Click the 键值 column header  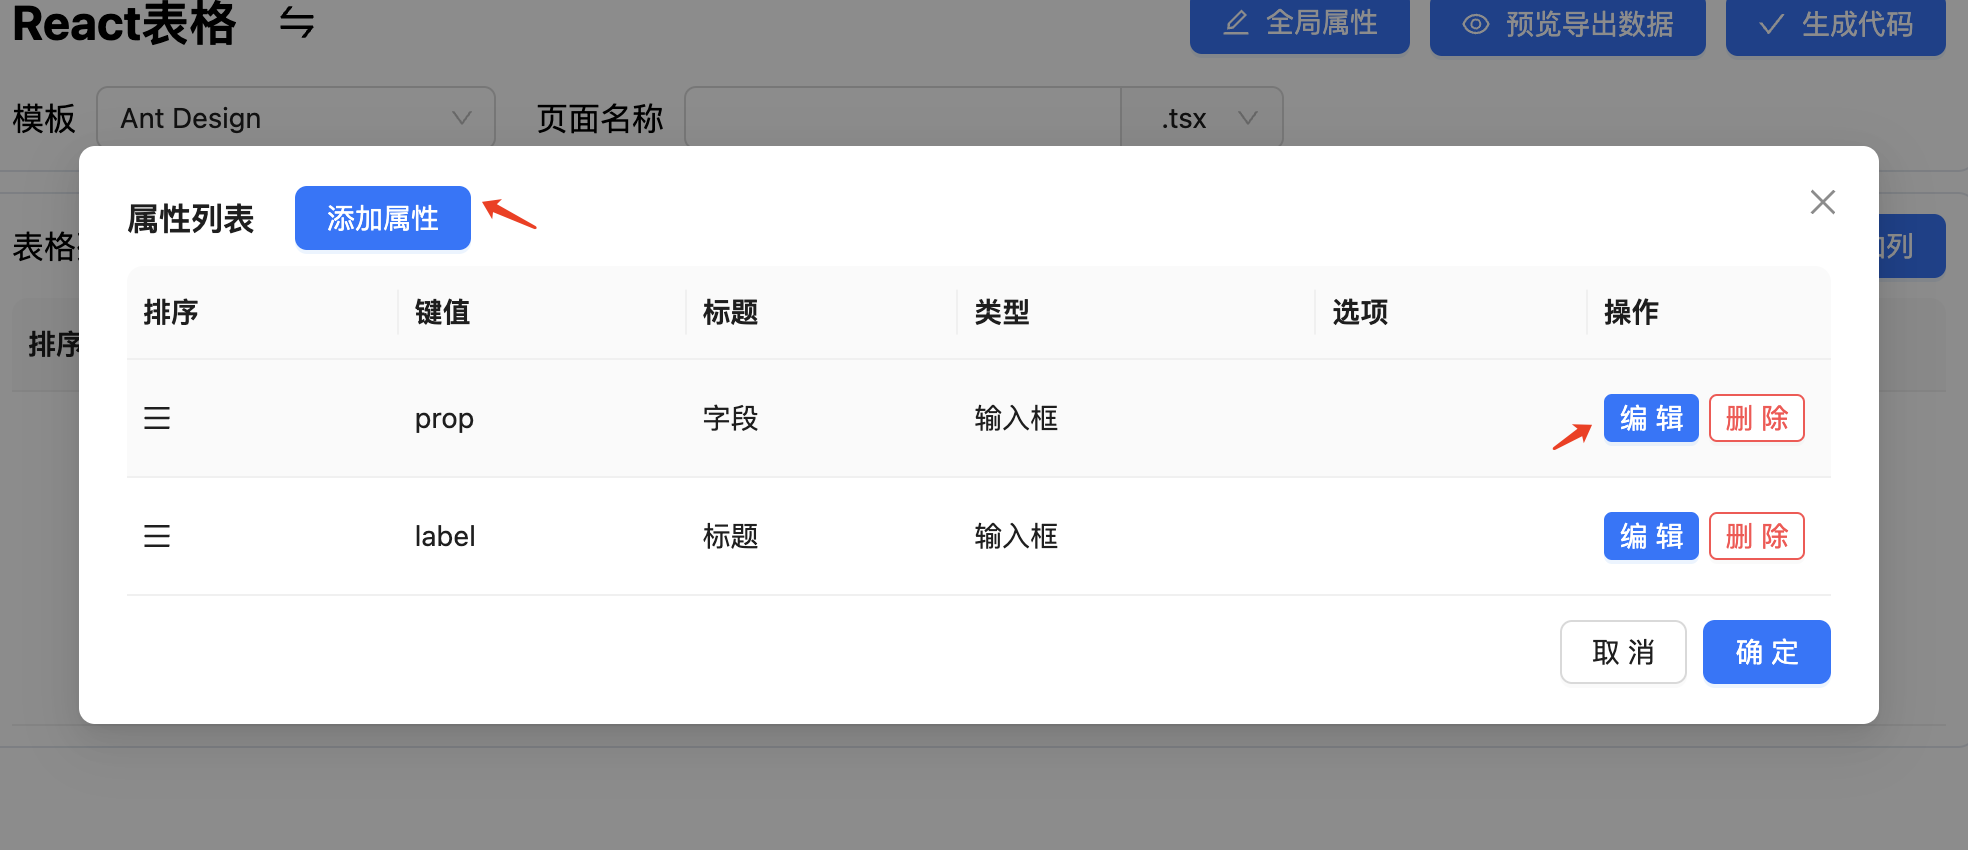[x=442, y=312]
